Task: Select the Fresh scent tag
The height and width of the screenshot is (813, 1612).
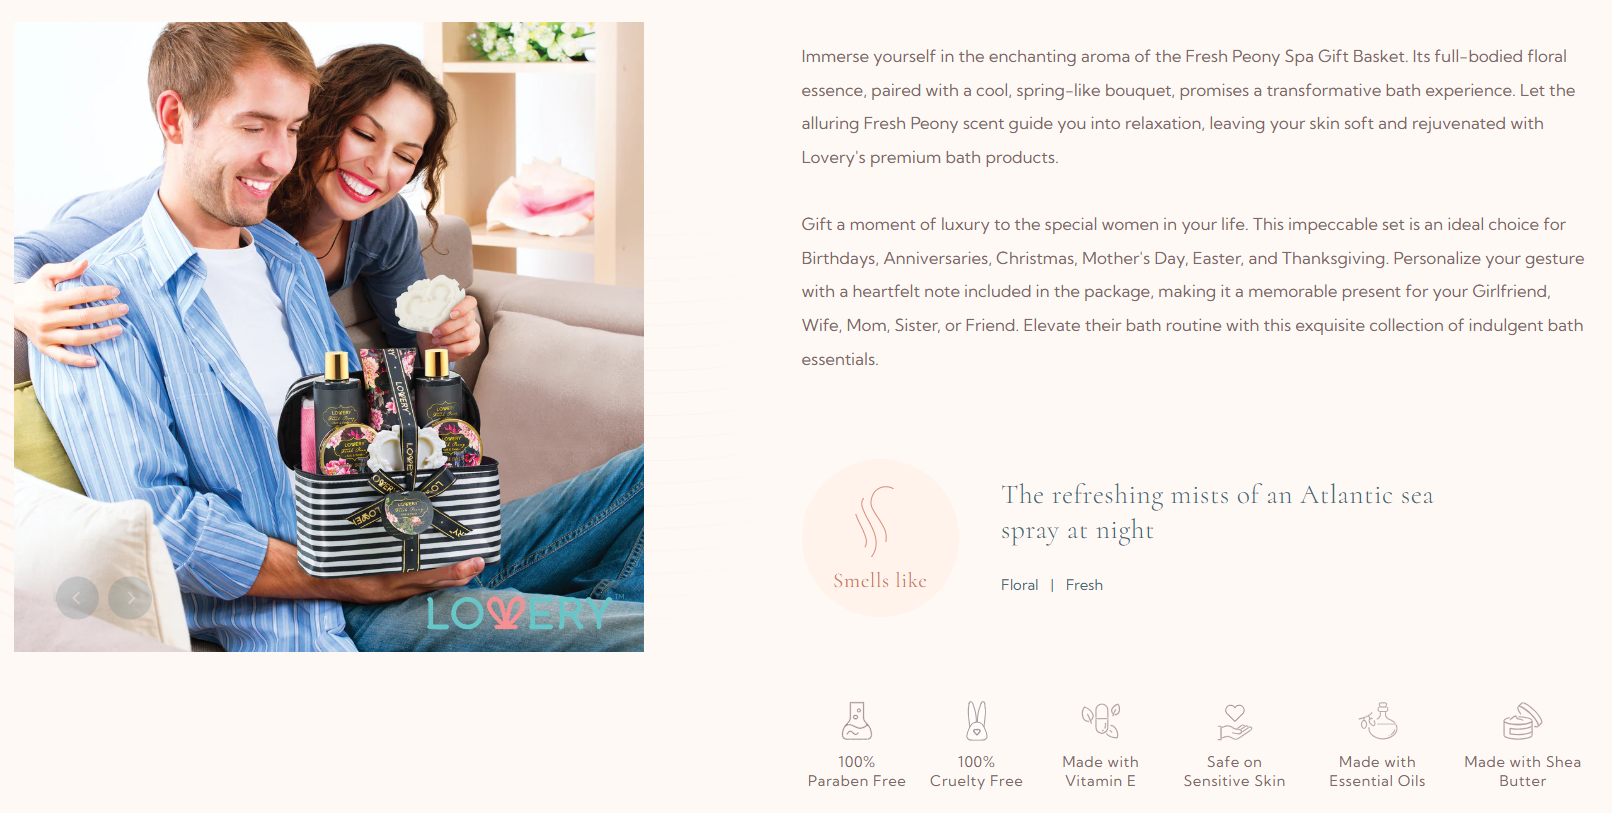Action: [x=1084, y=585]
